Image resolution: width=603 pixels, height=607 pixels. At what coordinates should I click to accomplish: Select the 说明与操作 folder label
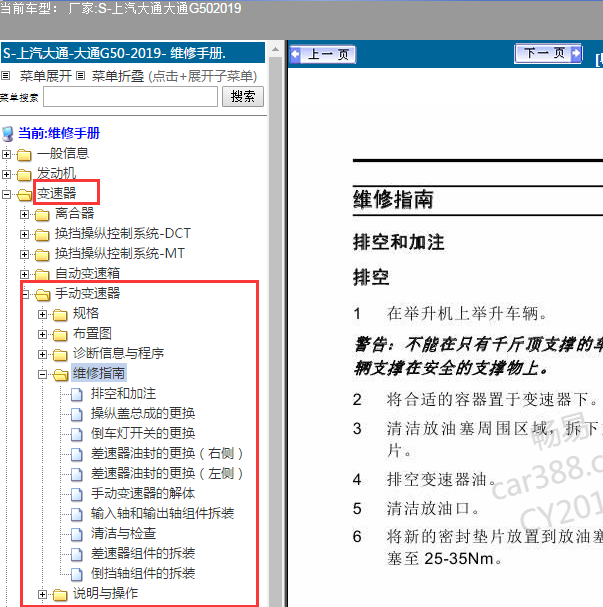(x=105, y=593)
